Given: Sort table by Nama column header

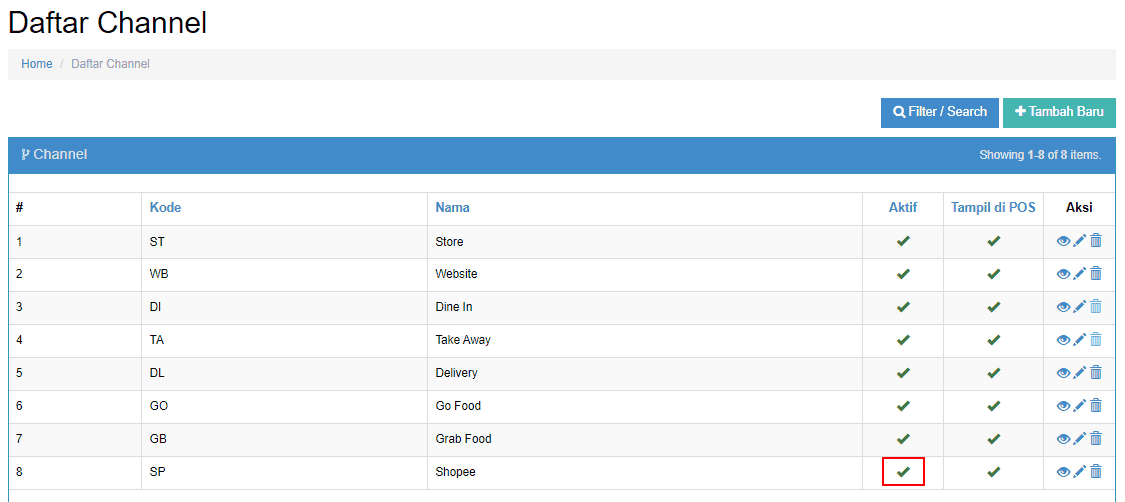Looking at the screenshot, I should tap(453, 208).
